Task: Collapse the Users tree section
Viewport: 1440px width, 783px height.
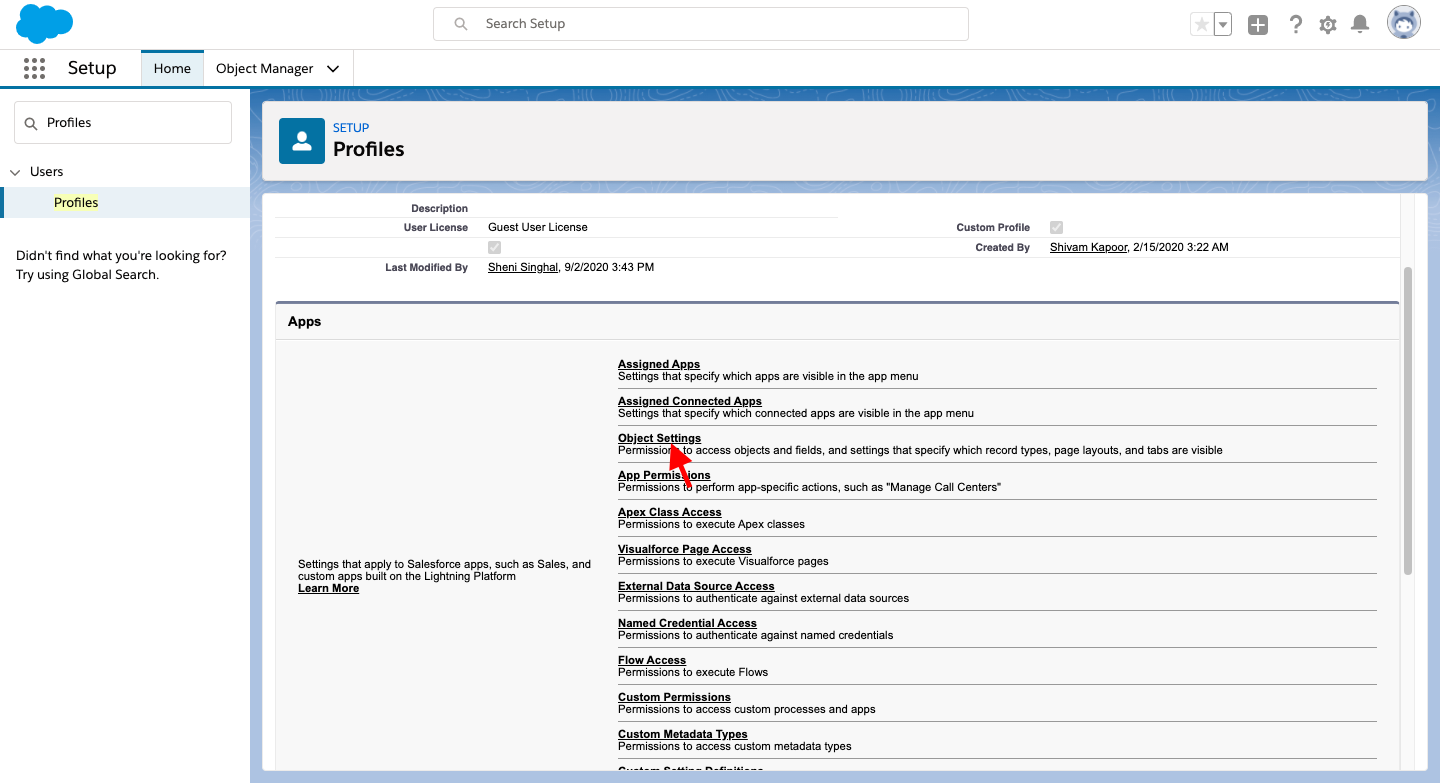Action: [15, 172]
